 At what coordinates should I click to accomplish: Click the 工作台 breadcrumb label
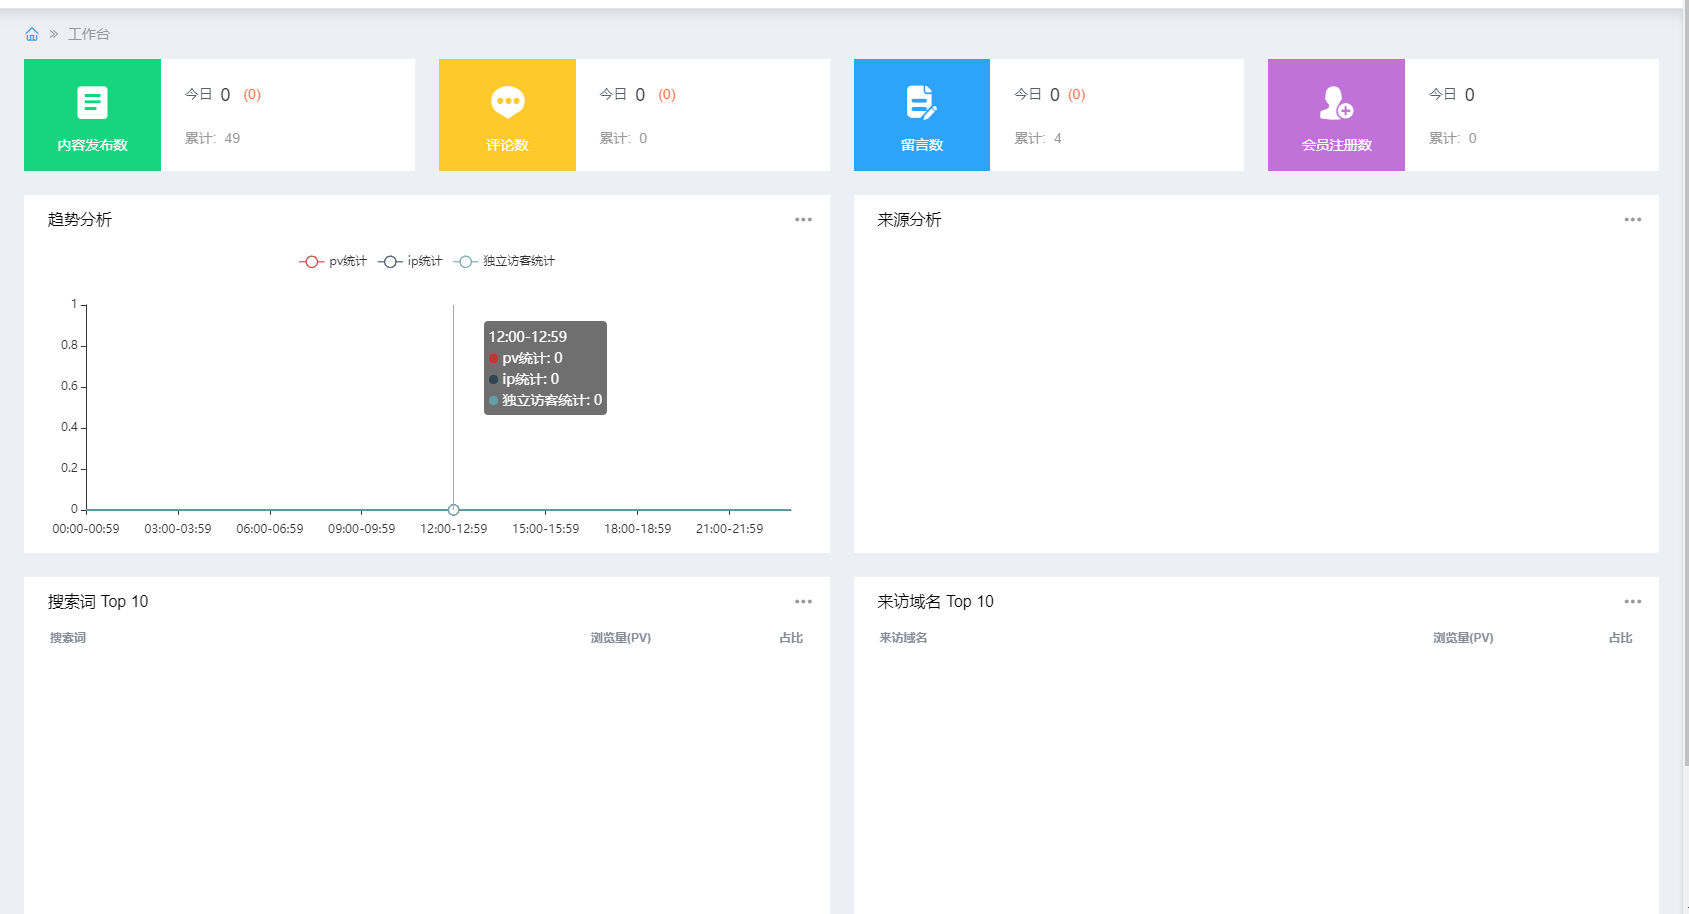coord(89,34)
